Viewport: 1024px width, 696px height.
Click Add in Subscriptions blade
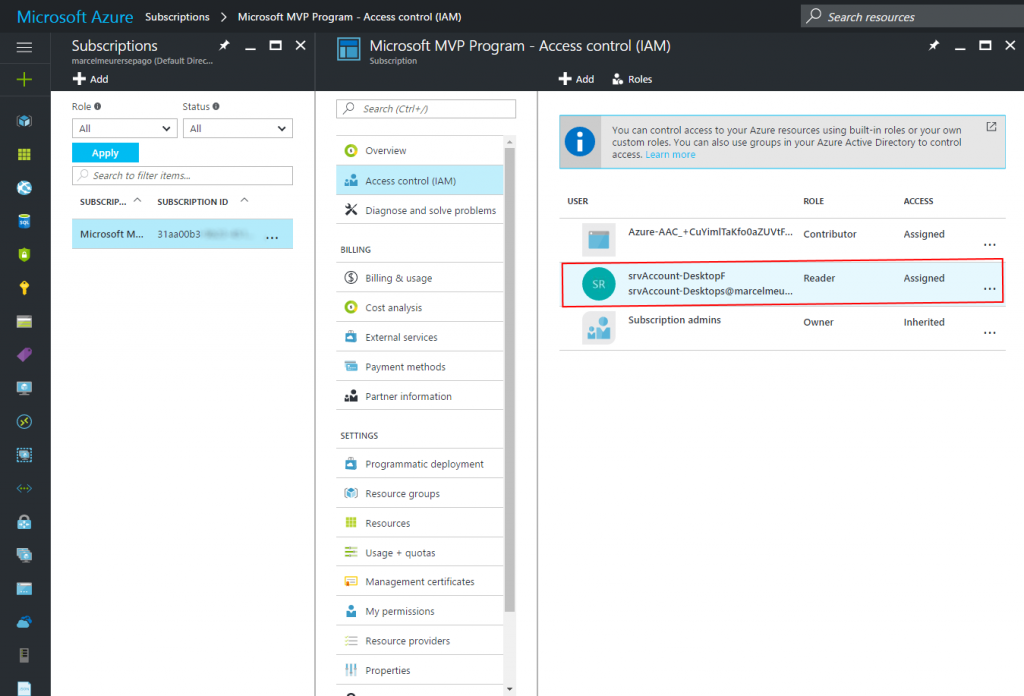[x=91, y=79]
